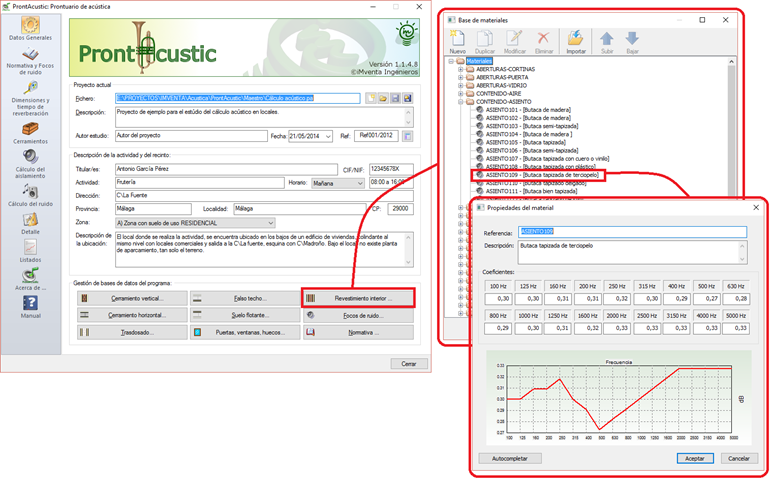
Task: Expand the ABERTURAS-CORTINAS folder
Action: (461, 70)
